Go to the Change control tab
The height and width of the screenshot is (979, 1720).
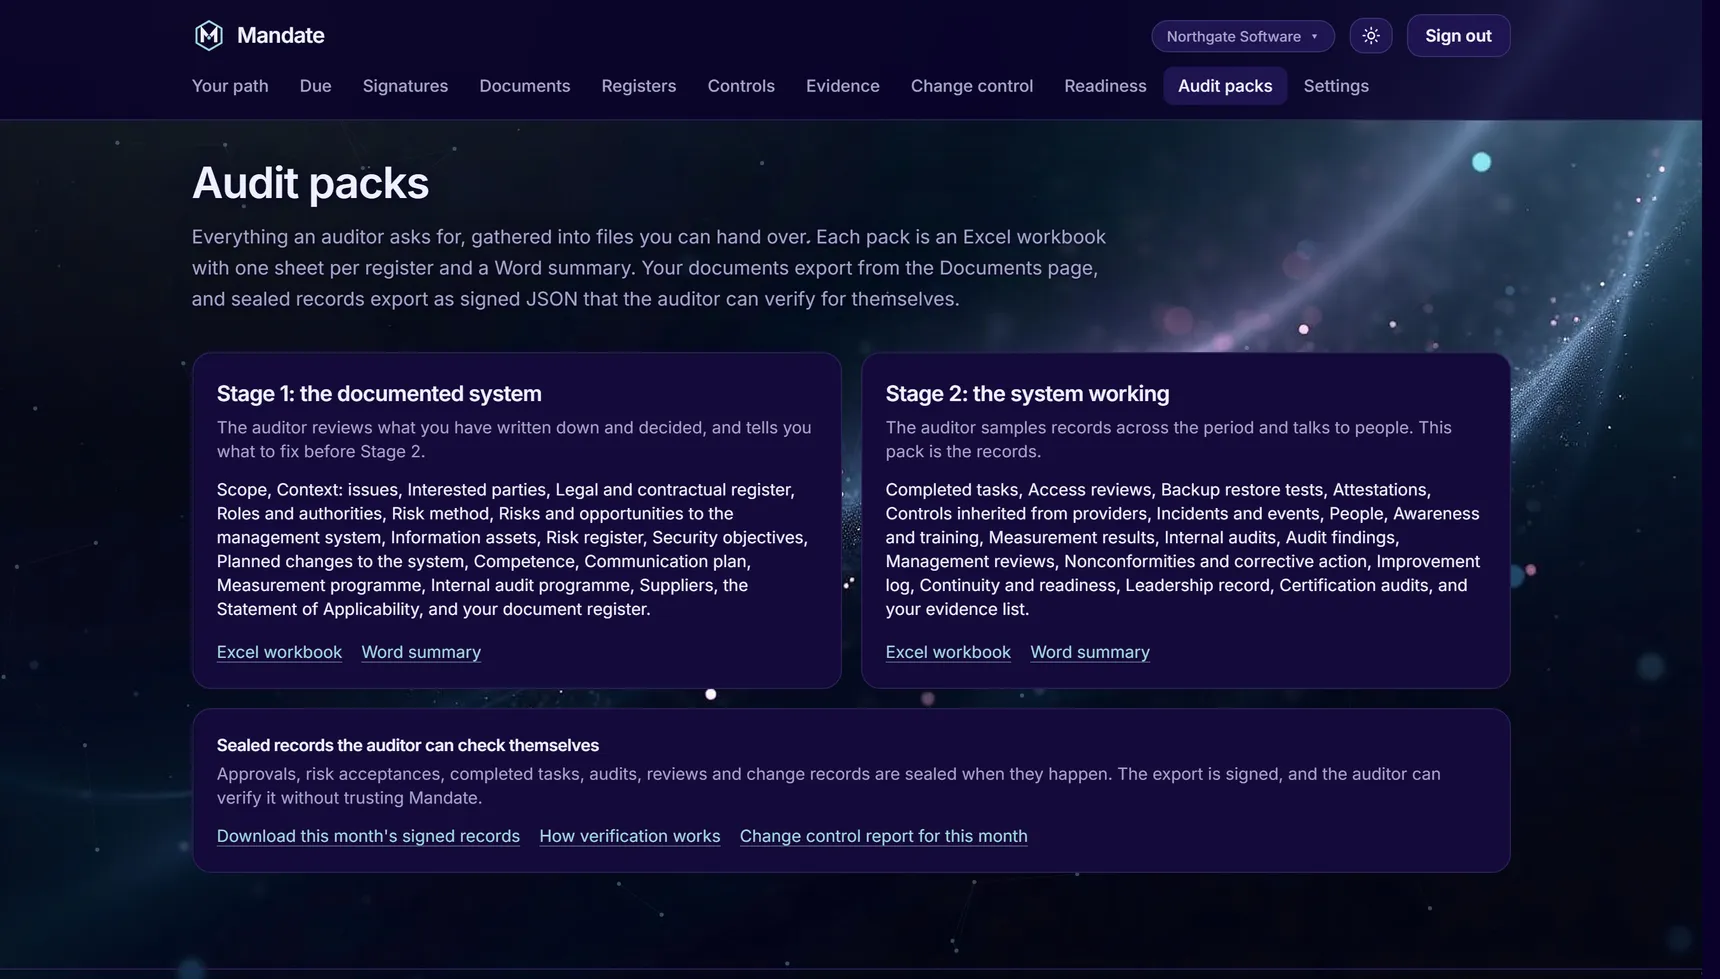[x=972, y=86]
